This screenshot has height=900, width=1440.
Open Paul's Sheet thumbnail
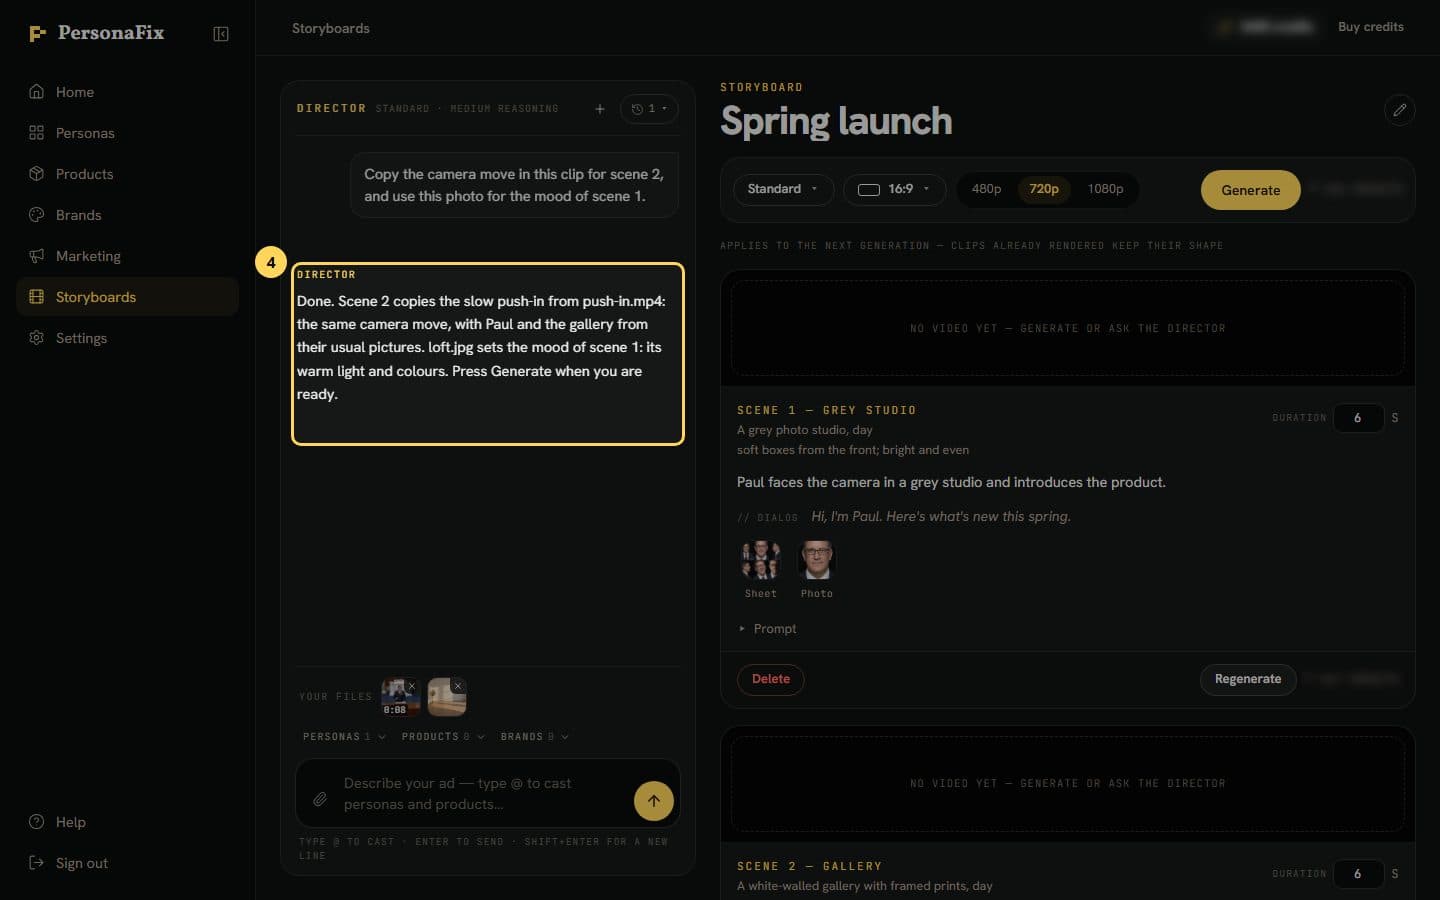click(761, 561)
